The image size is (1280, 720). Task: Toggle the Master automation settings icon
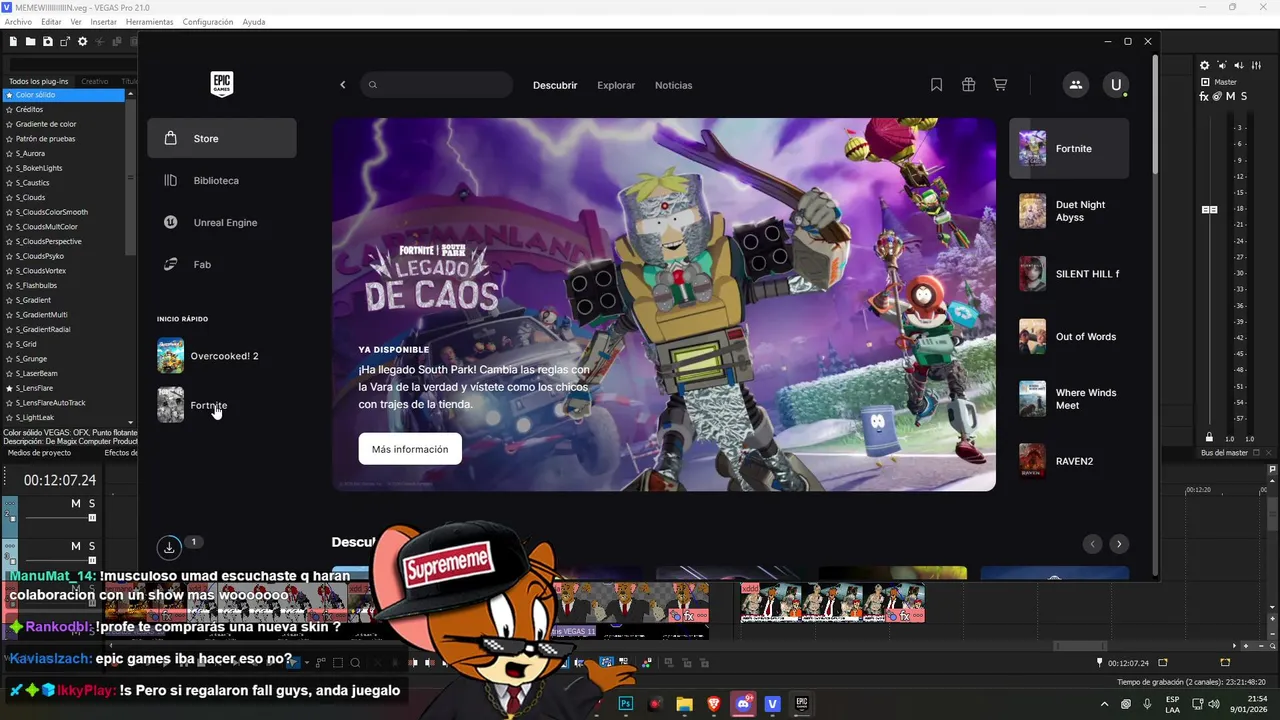point(1217,96)
